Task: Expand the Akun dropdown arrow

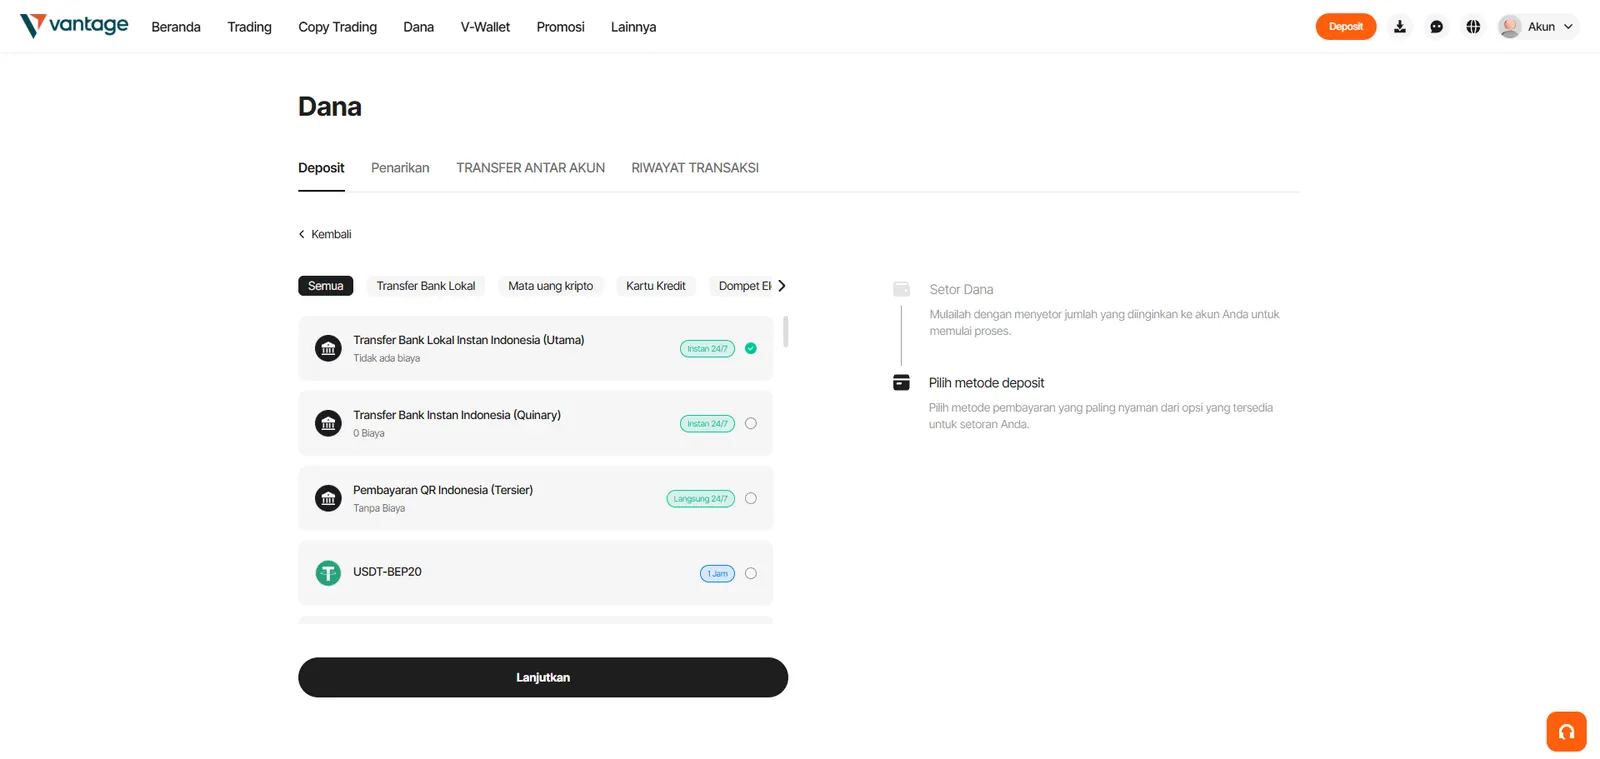Action: (1568, 27)
